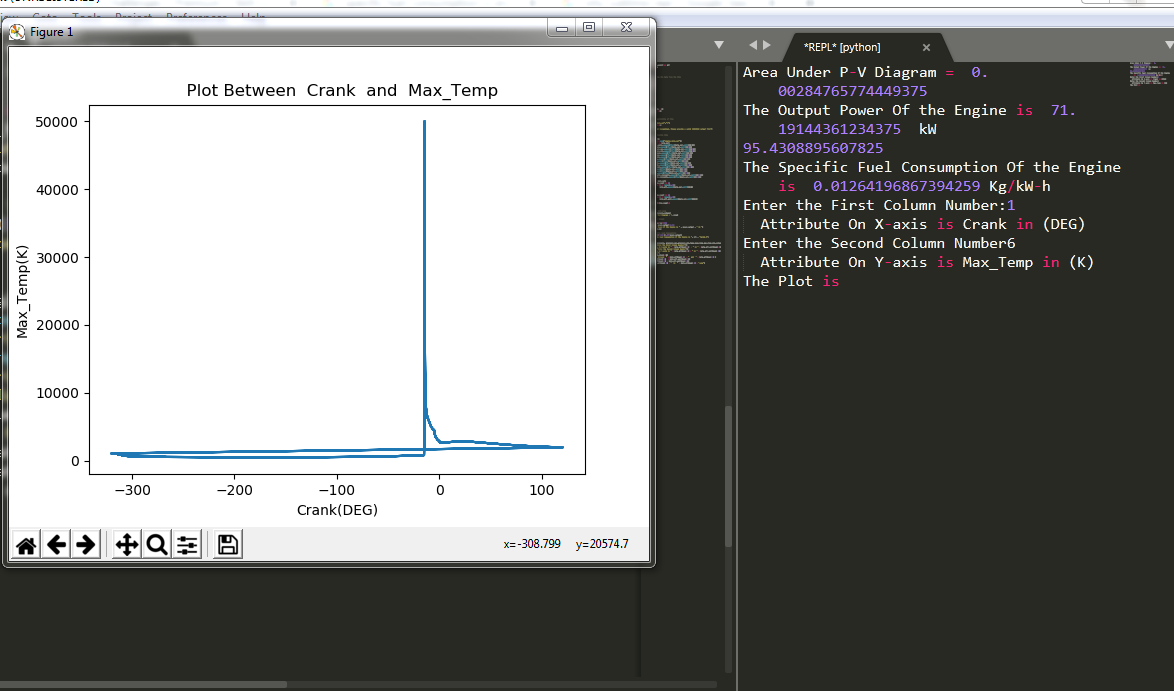Open the Help menu

pos(253,17)
